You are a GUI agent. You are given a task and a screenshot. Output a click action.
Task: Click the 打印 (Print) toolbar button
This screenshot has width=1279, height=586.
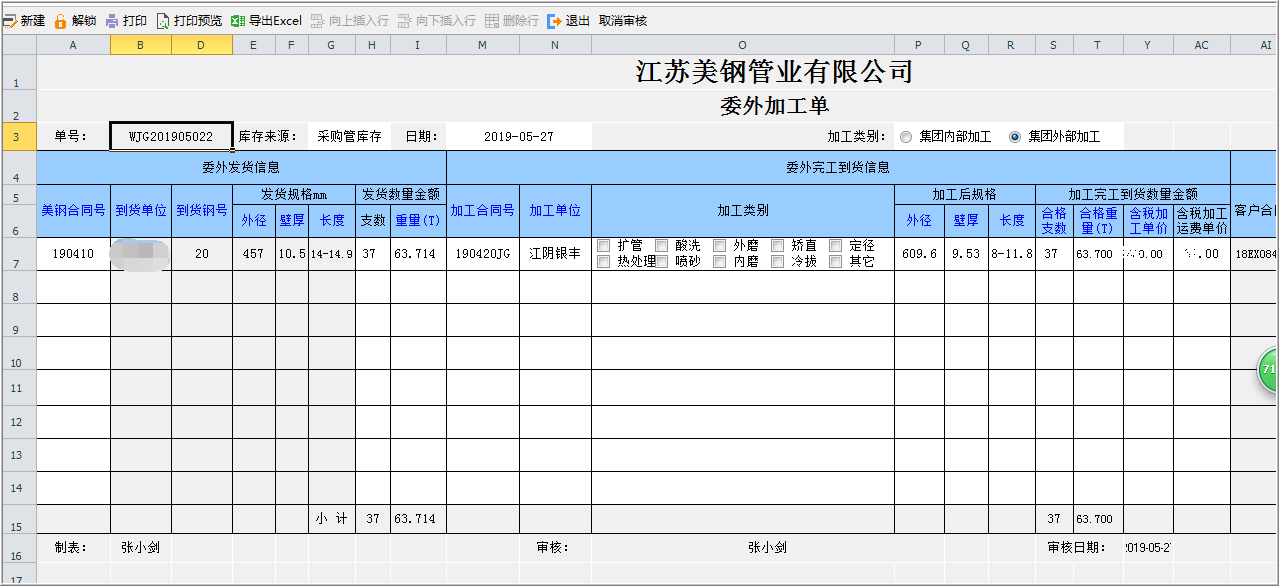(x=126, y=20)
